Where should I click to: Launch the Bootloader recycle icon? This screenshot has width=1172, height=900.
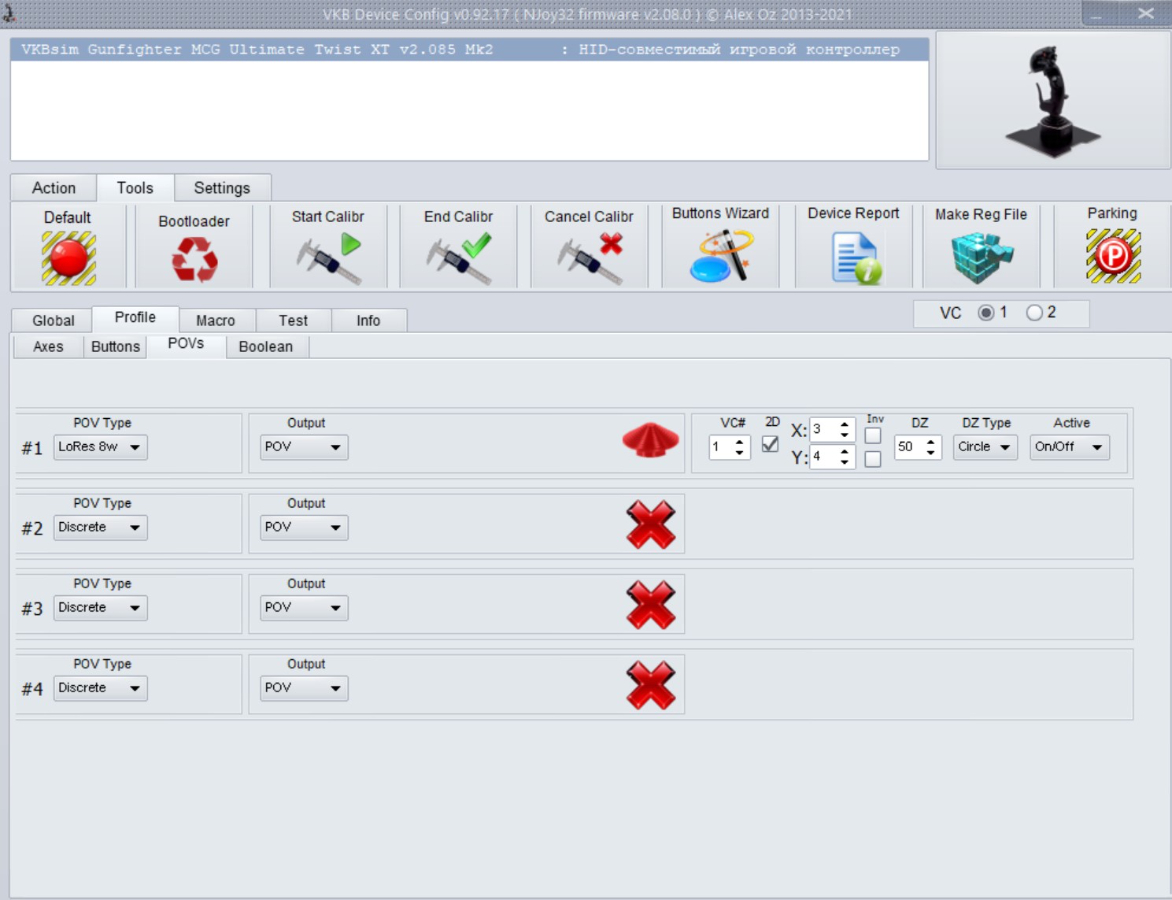[x=194, y=259]
